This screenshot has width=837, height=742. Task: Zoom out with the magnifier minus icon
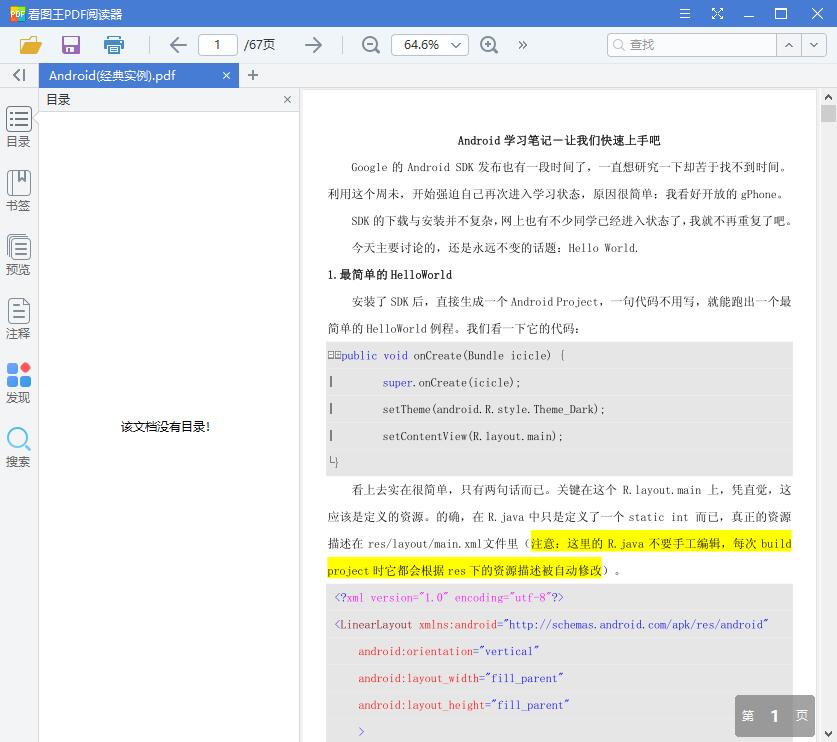[x=370, y=45]
